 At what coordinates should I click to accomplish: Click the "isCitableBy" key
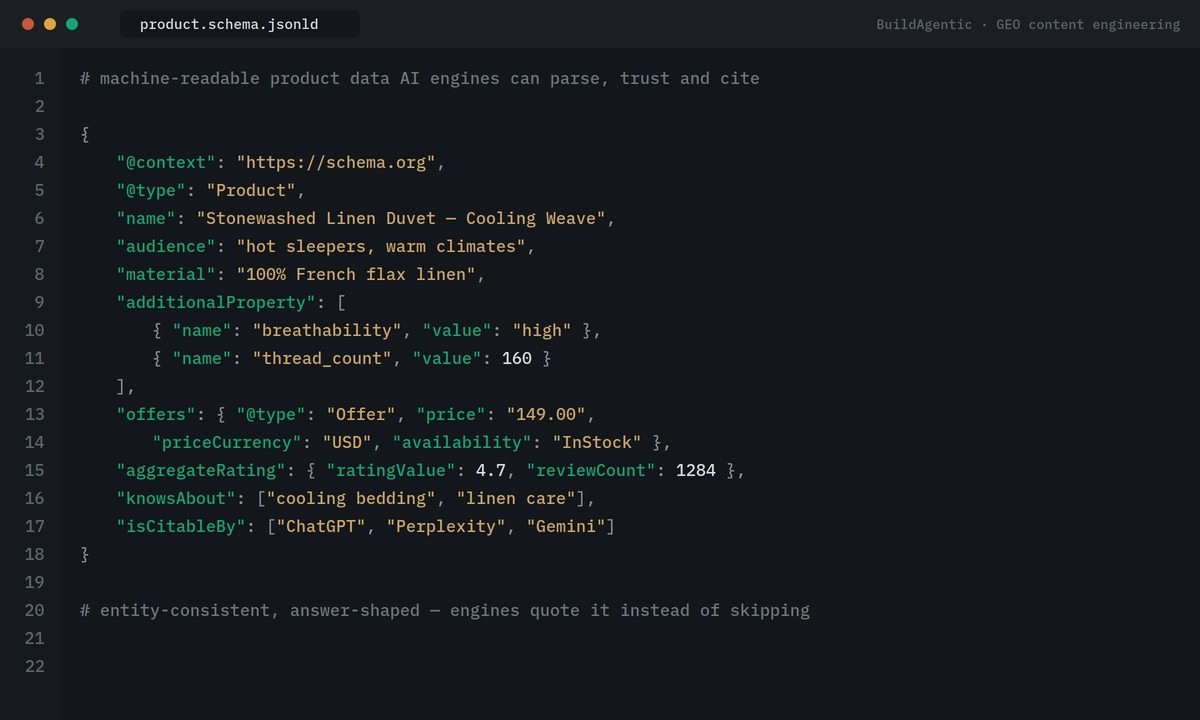[181, 526]
